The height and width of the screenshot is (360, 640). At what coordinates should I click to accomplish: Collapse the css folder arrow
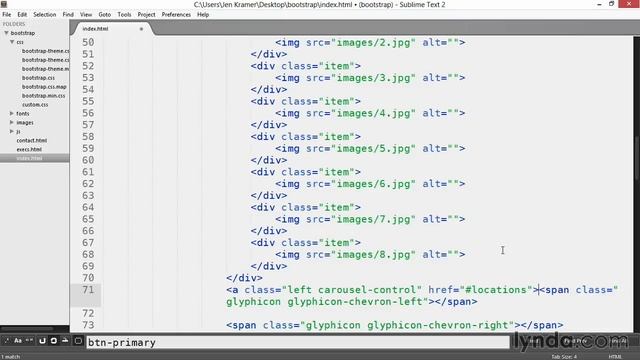coord(12,42)
